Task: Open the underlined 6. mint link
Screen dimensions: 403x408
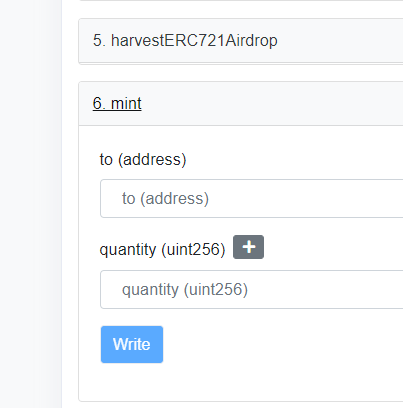Action: pos(117,103)
